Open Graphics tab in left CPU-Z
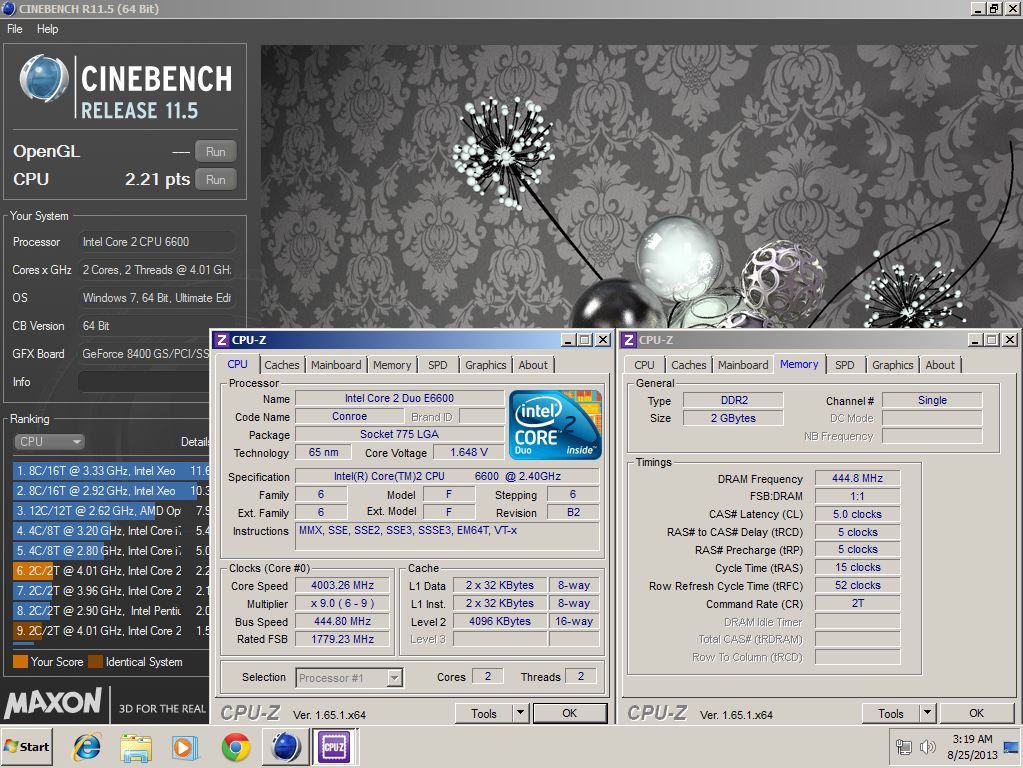This screenshot has width=1023, height=768. pos(485,365)
